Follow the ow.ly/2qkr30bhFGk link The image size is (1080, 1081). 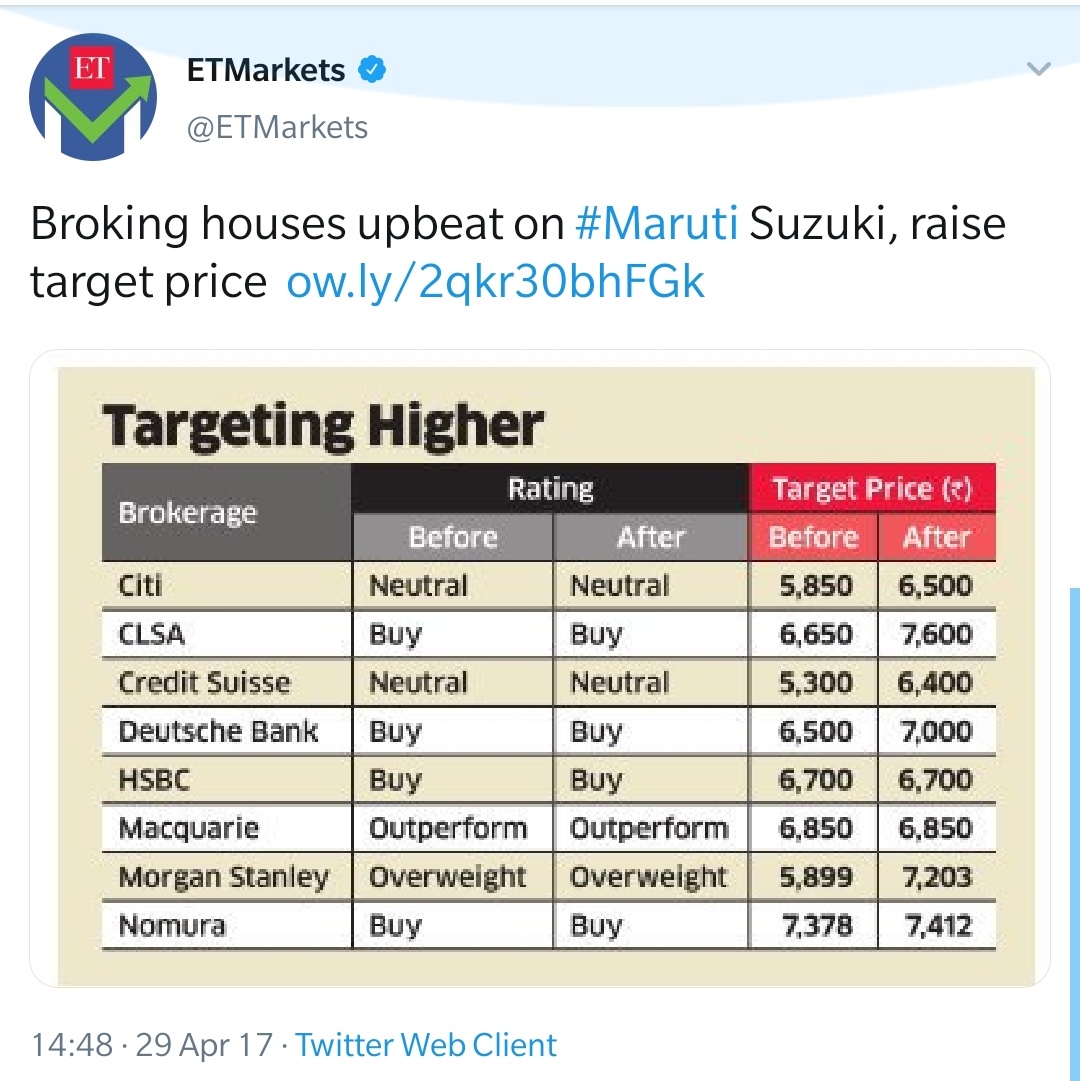(495, 282)
